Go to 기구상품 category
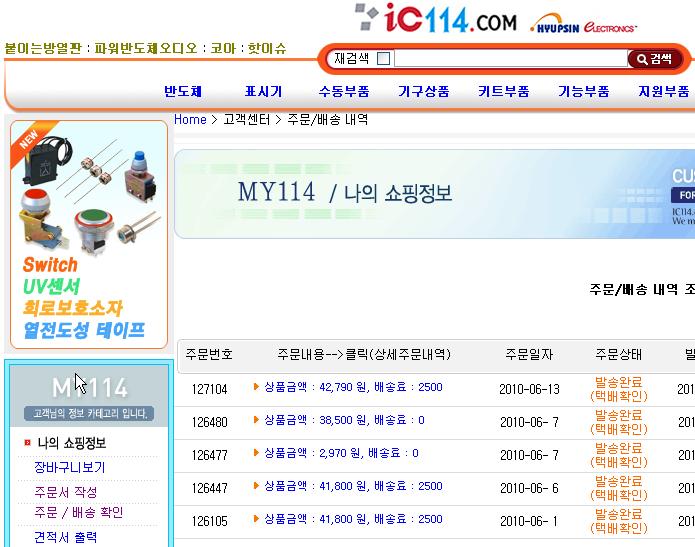The height and width of the screenshot is (547, 695). pyautogui.click(x=423, y=91)
